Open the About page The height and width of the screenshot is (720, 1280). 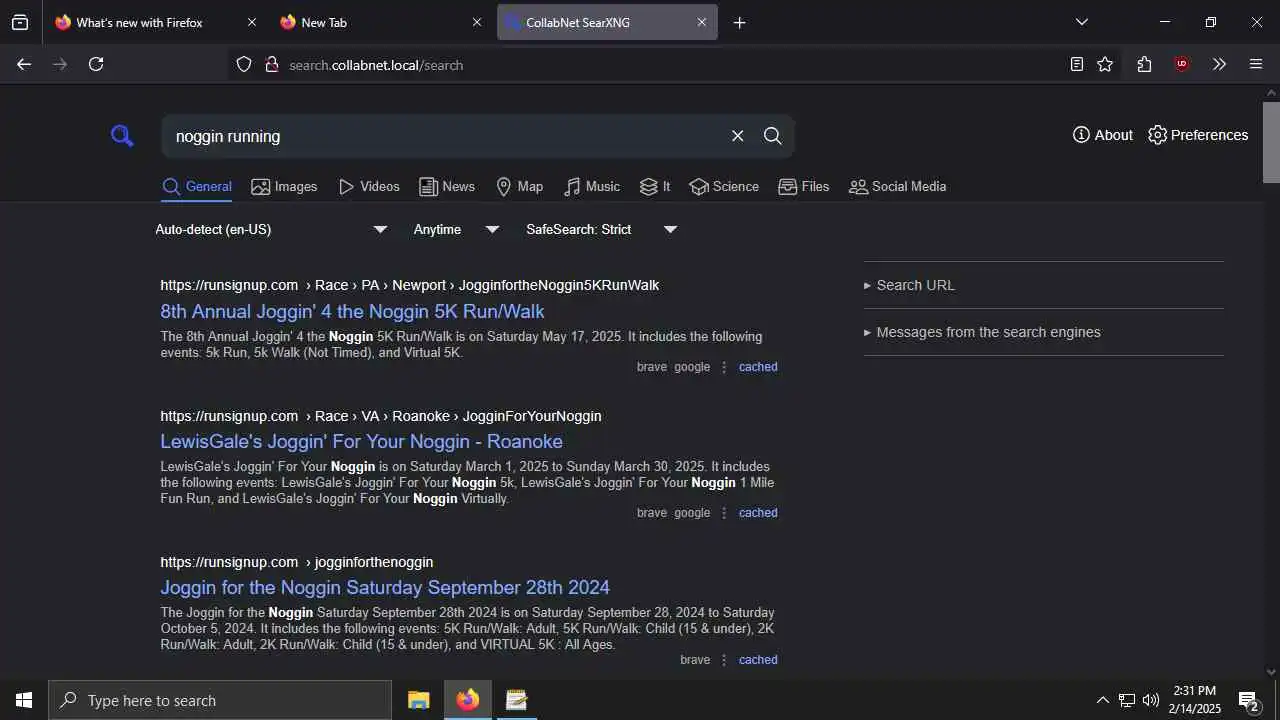pos(1103,135)
